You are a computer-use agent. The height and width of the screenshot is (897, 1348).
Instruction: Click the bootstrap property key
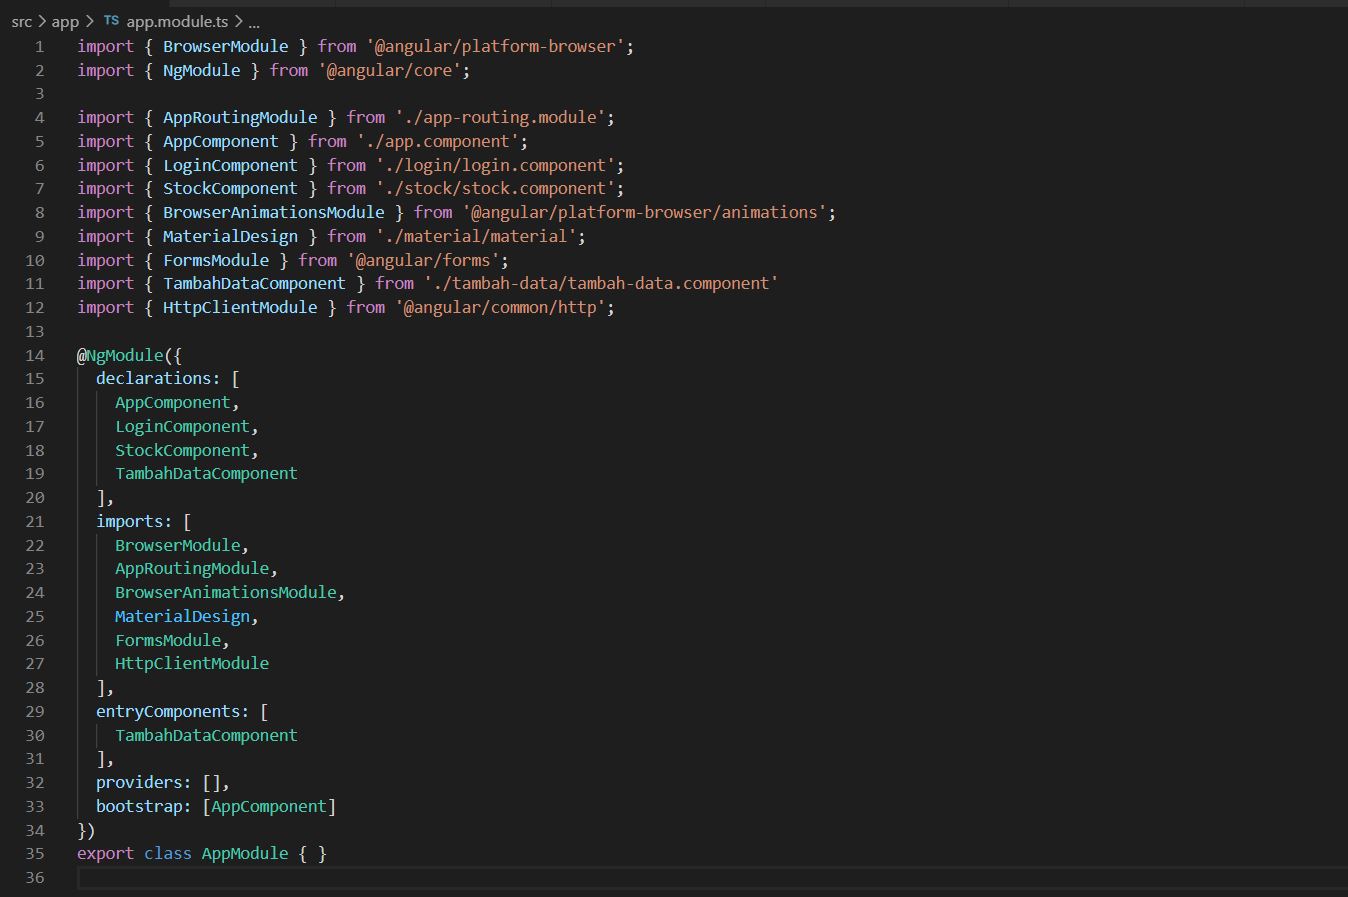point(139,806)
